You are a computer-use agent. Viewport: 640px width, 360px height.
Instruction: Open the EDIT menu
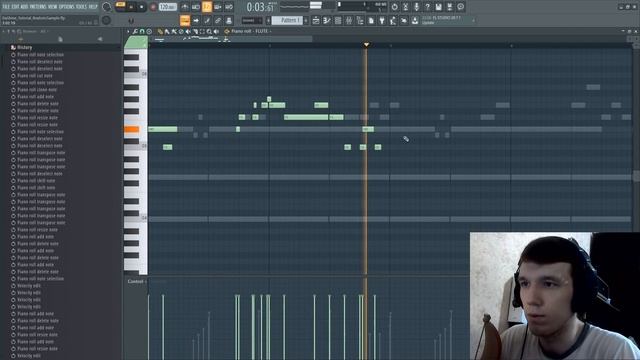click(16, 7)
